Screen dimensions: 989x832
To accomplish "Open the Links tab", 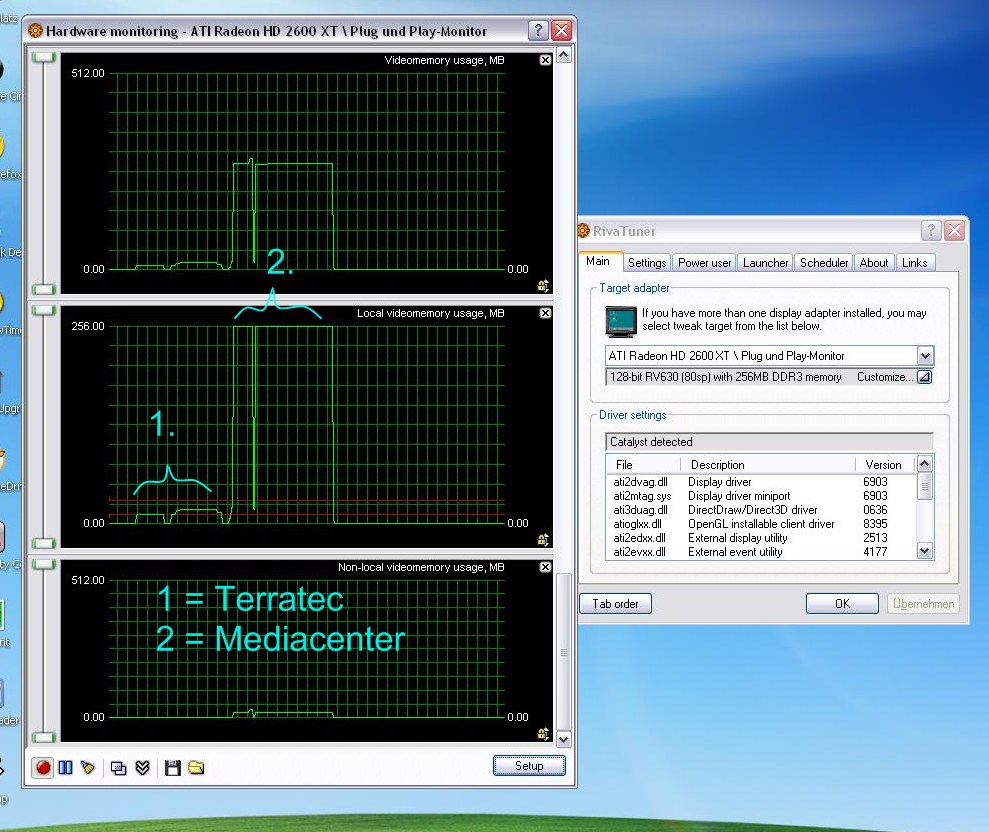I will pos(915,262).
